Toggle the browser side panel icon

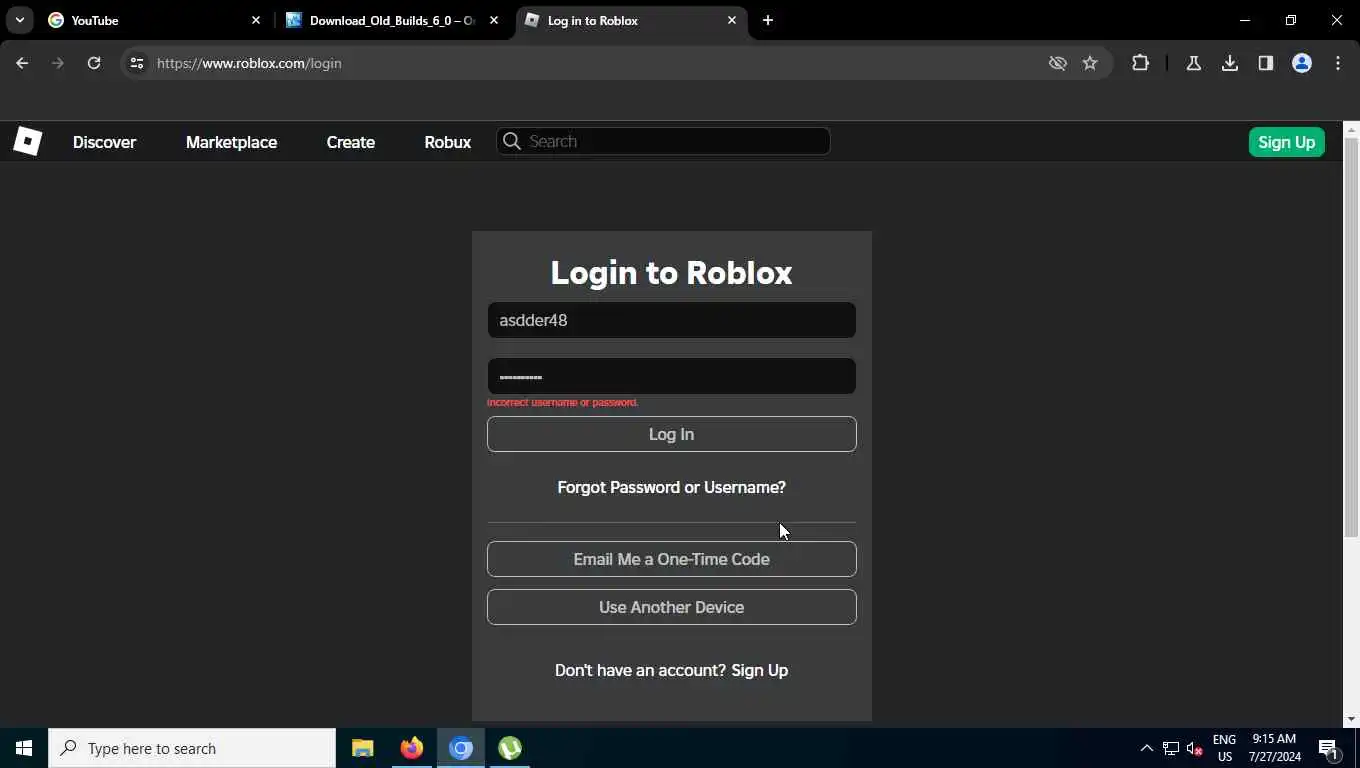click(x=1266, y=63)
